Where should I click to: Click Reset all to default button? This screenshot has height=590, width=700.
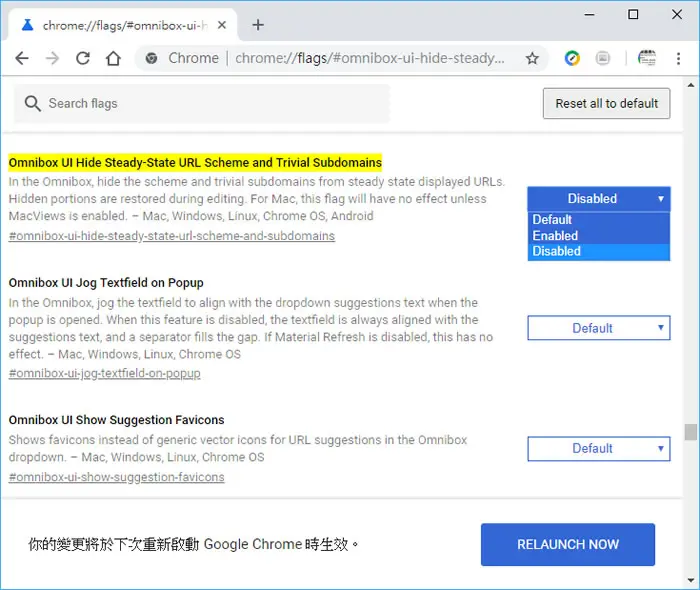tap(606, 104)
